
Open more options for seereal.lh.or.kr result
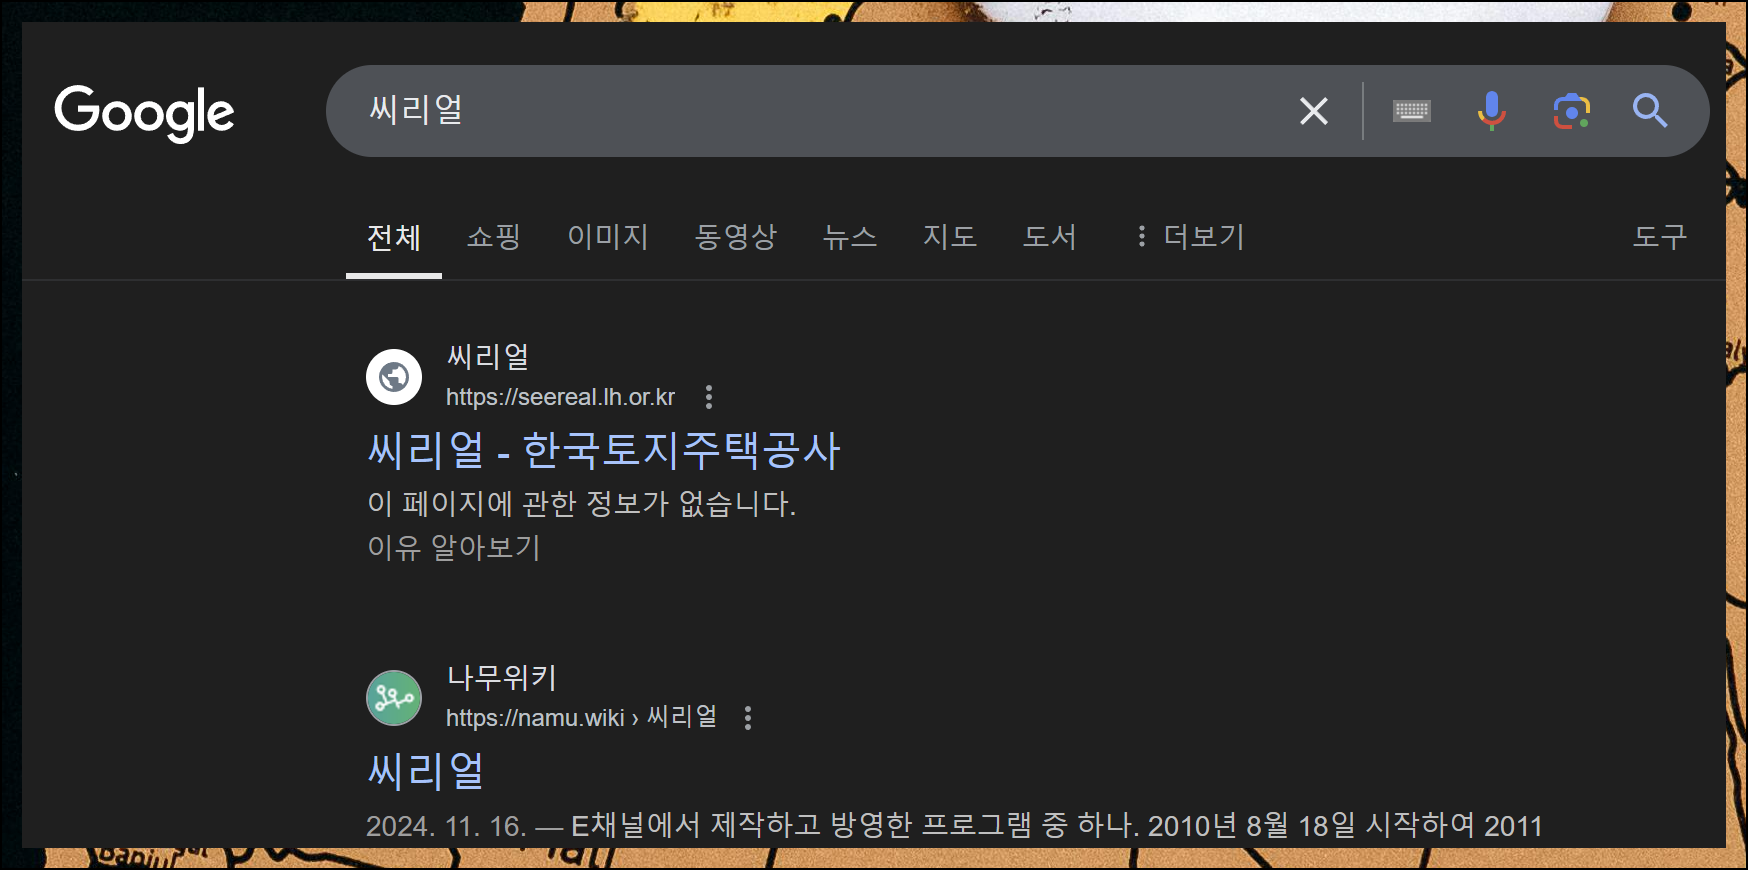click(x=709, y=397)
